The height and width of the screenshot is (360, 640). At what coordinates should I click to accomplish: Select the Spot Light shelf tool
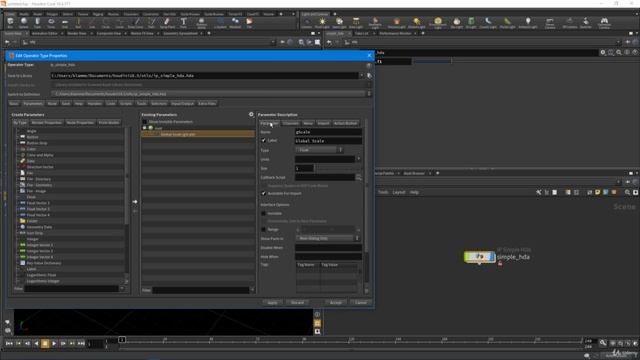point(339,23)
